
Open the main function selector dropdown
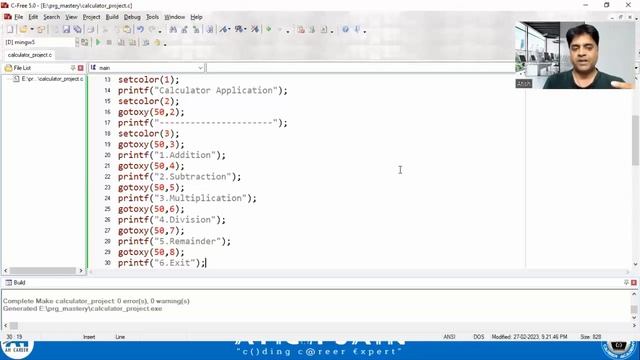200,68
